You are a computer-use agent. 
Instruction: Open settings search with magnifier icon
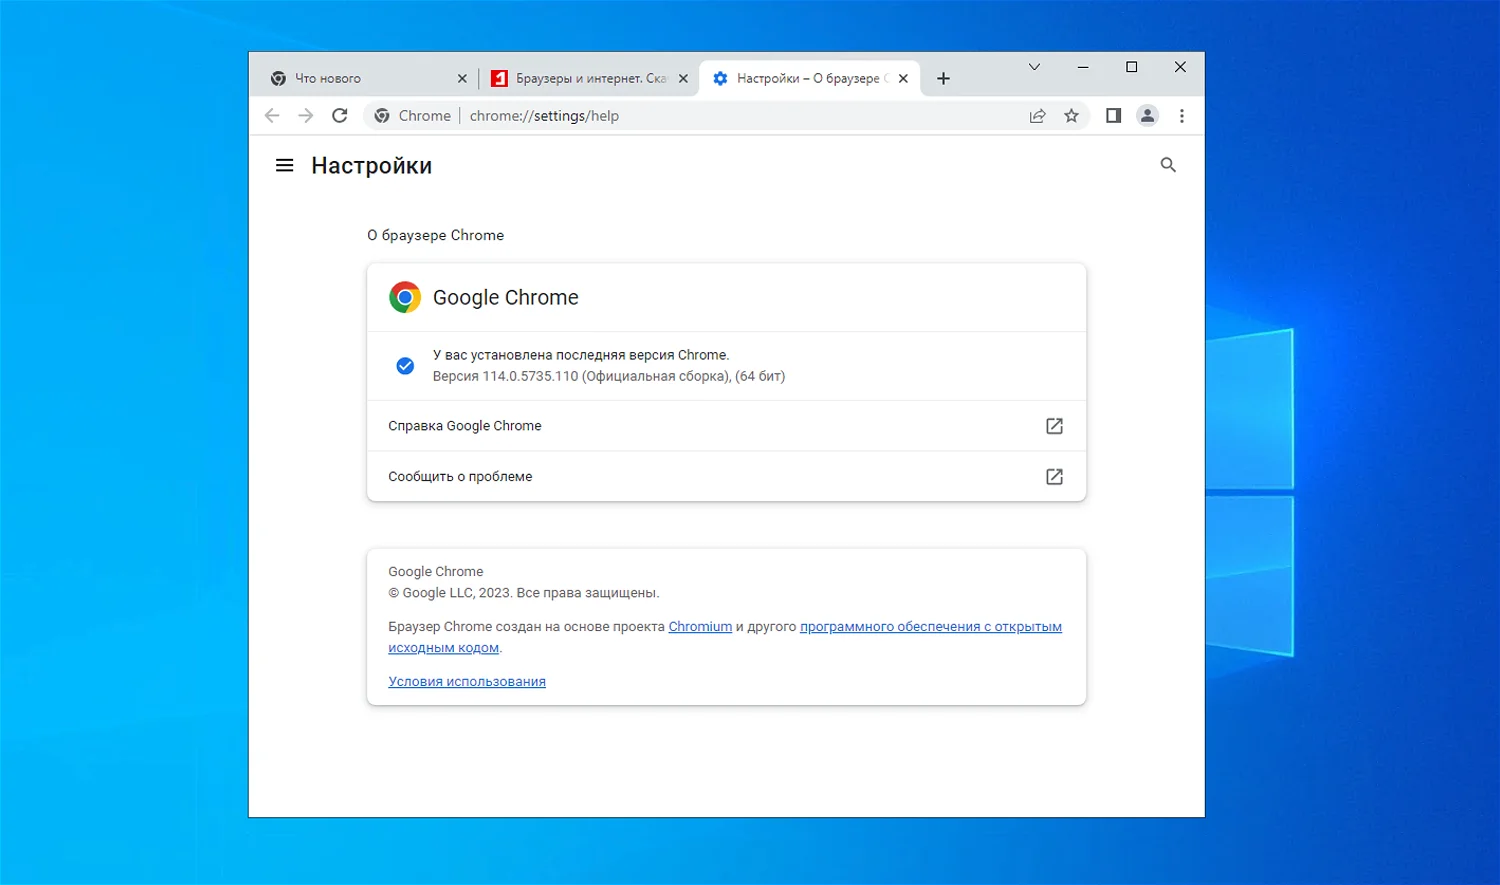1167,164
